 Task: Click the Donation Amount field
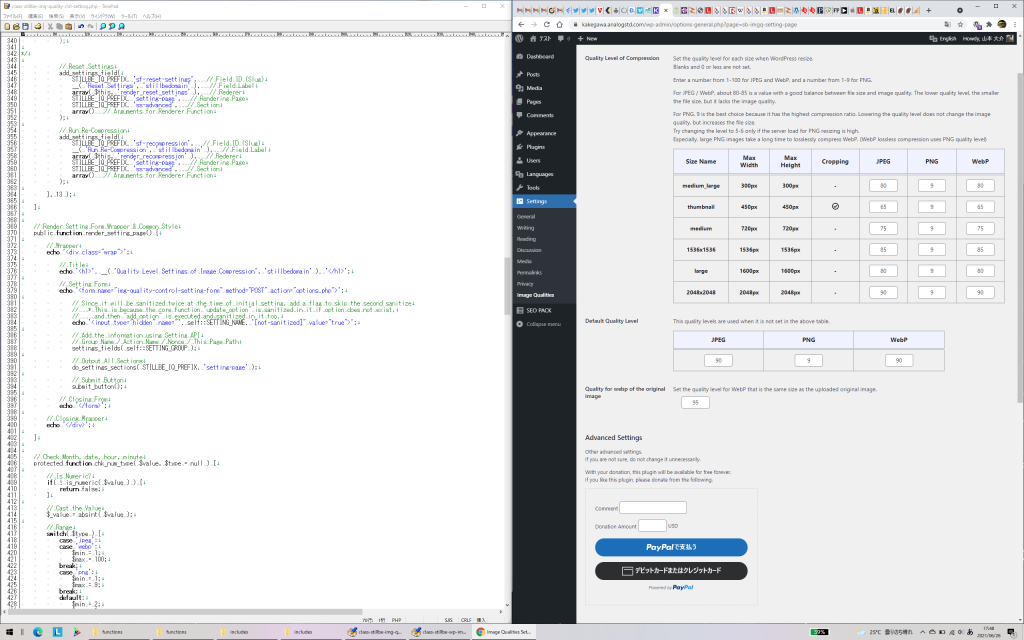pos(652,526)
